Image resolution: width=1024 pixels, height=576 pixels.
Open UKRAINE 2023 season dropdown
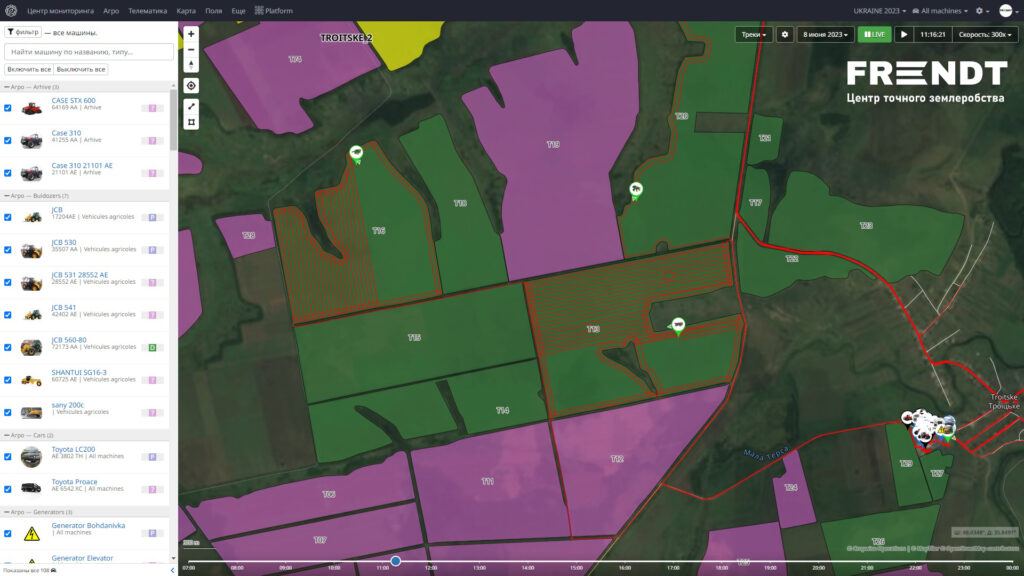pos(879,10)
